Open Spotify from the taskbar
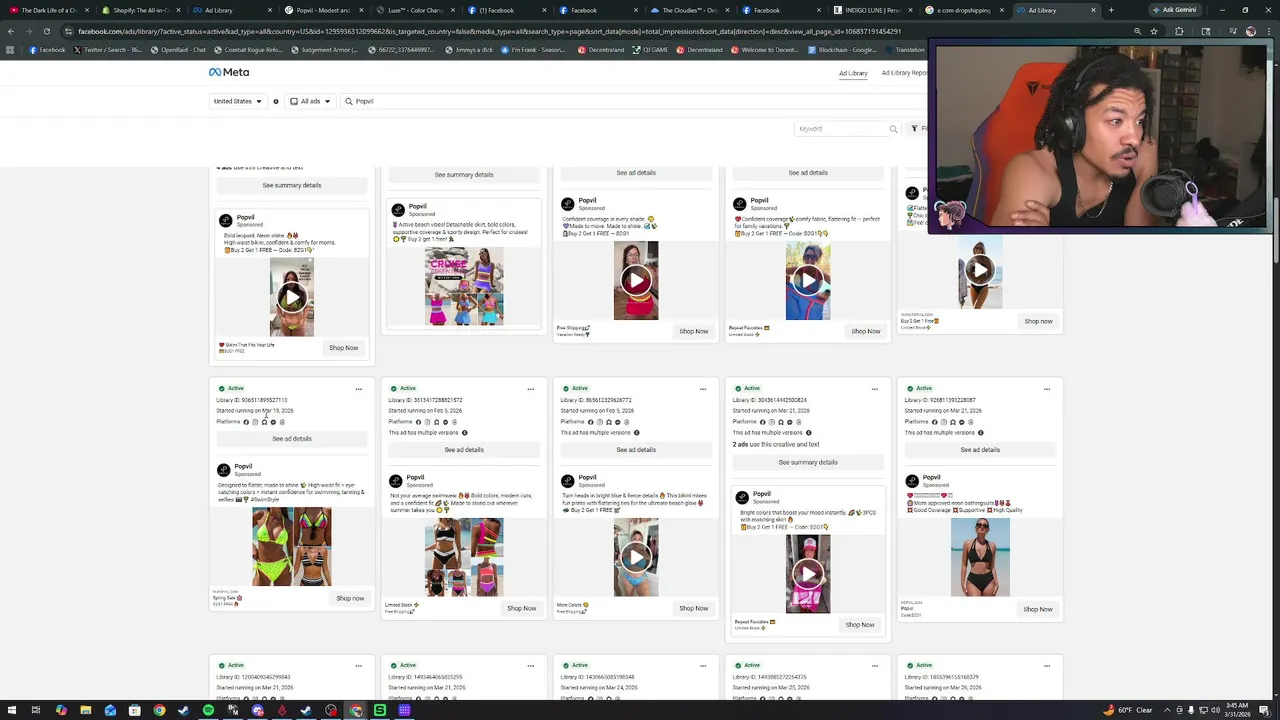 (x=208, y=710)
